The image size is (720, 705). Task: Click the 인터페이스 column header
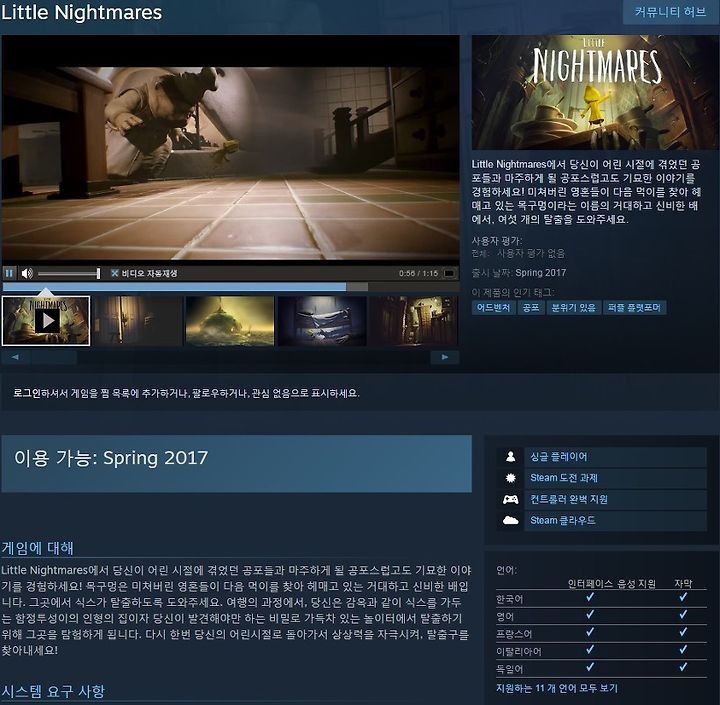pyautogui.click(x=590, y=583)
